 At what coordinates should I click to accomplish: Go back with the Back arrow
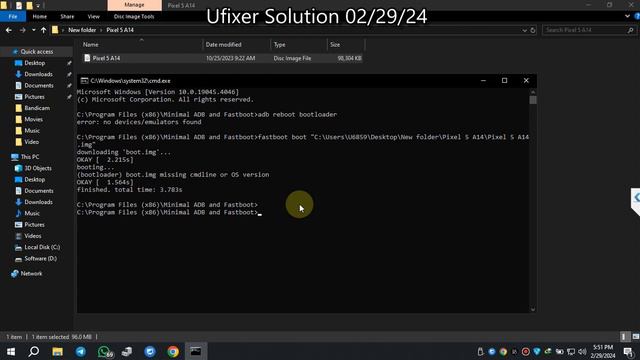tap(9, 30)
